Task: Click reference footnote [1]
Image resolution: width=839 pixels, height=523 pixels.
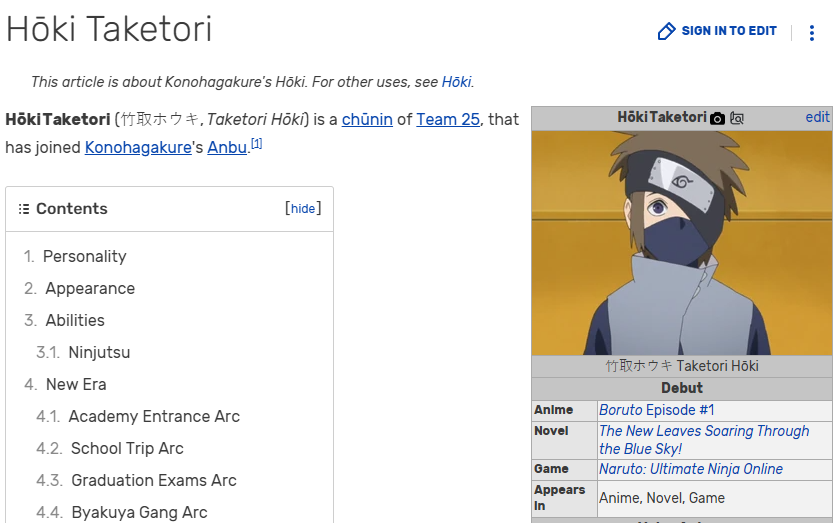Action: coord(257,143)
